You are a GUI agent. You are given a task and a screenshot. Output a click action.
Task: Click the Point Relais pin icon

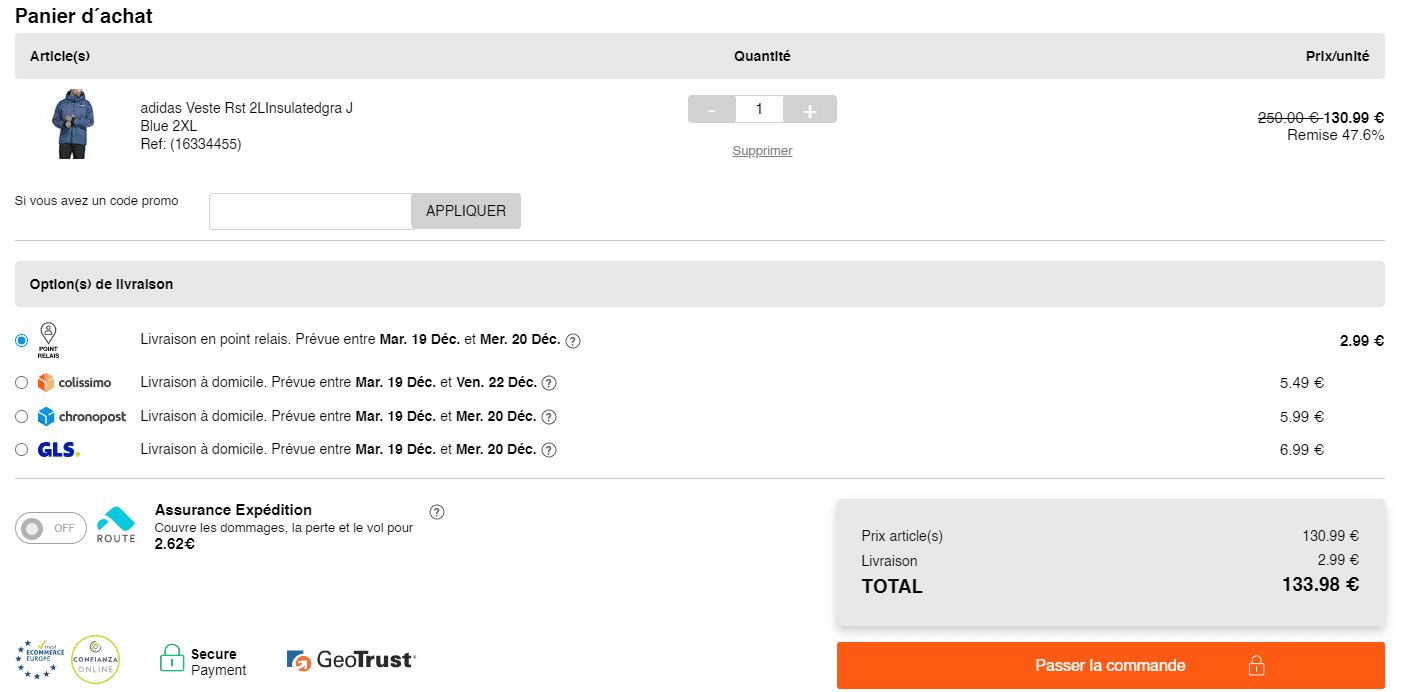click(48, 340)
